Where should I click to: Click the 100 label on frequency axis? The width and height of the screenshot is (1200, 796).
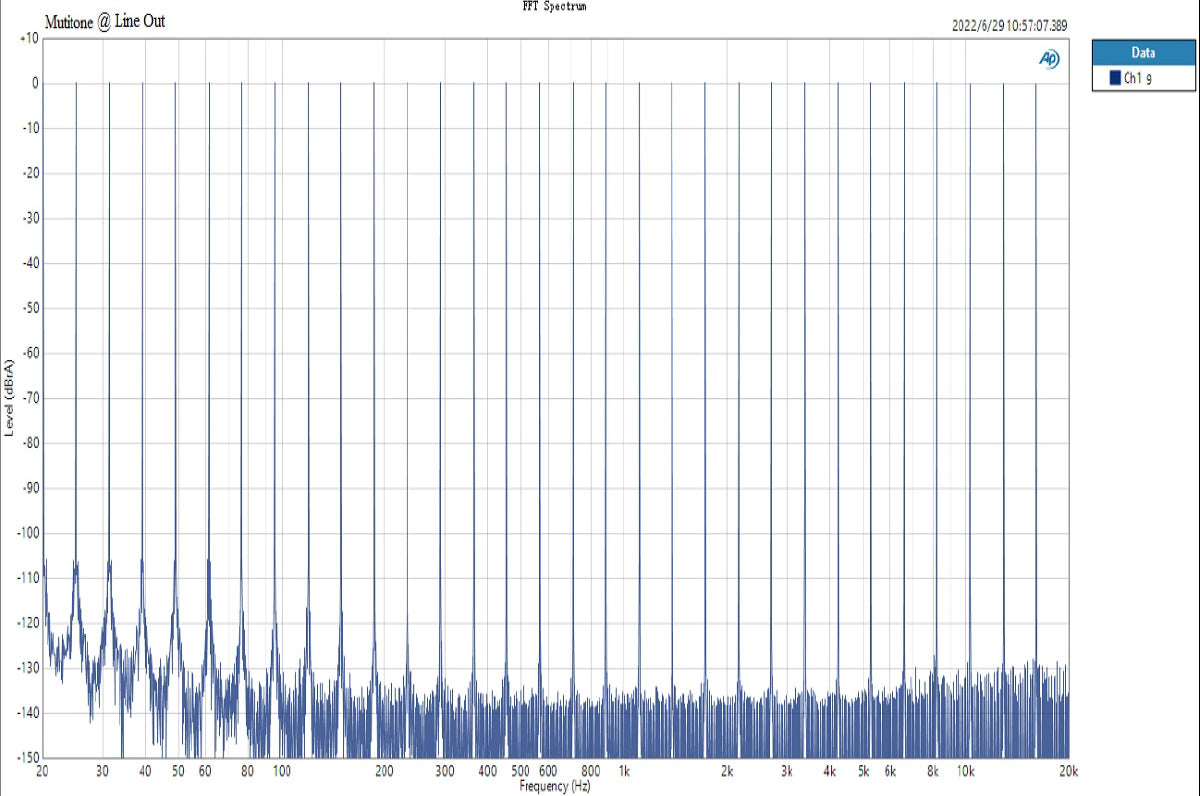pyautogui.click(x=281, y=771)
